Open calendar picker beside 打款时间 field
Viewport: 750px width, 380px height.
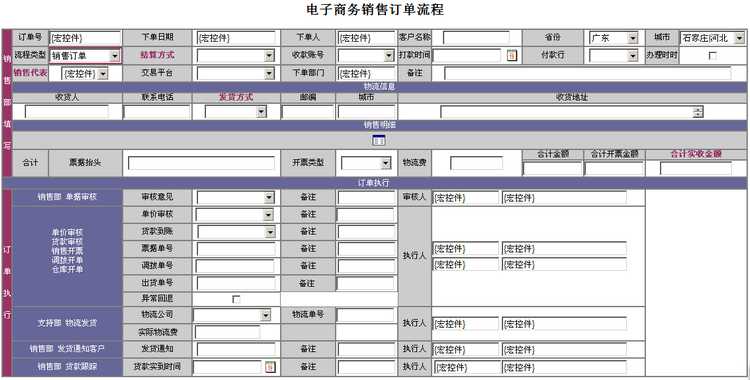(x=512, y=56)
